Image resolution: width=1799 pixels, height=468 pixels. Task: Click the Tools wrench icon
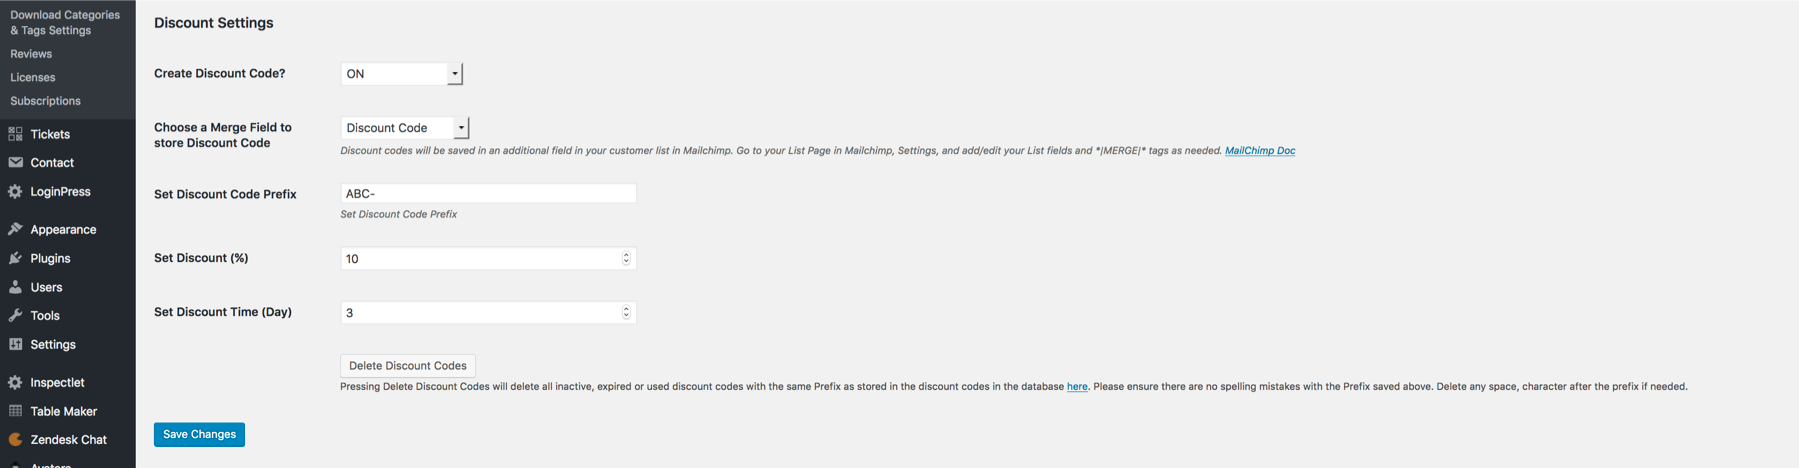pos(15,315)
